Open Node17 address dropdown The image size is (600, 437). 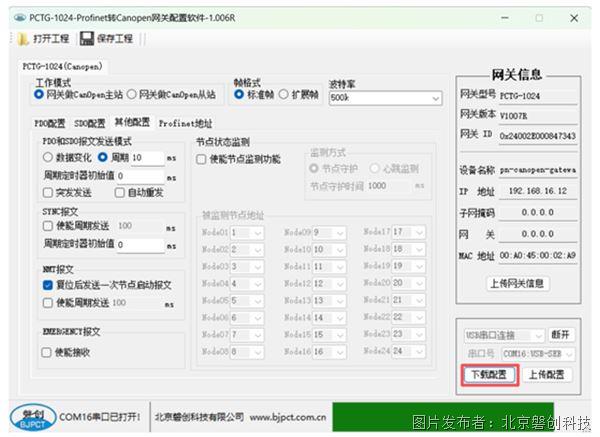tap(409, 232)
